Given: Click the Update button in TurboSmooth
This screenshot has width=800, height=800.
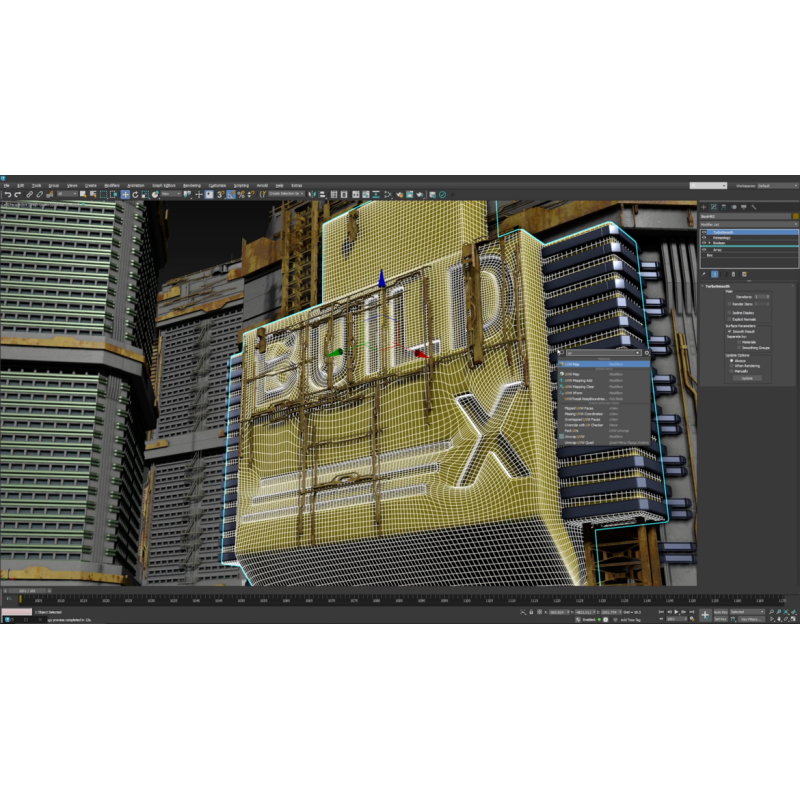Looking at the screenshot, I should pos(747,378).
